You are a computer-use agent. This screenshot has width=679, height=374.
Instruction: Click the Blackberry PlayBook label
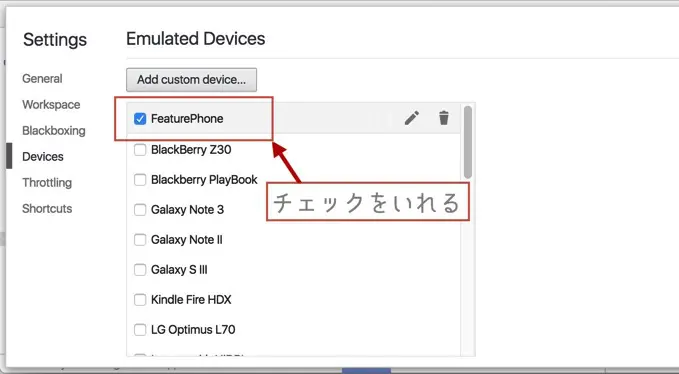pyautogui.click(x=204, y=180)
